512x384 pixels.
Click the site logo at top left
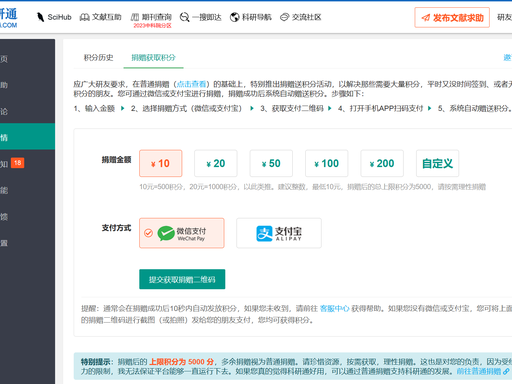click(8, 18)
